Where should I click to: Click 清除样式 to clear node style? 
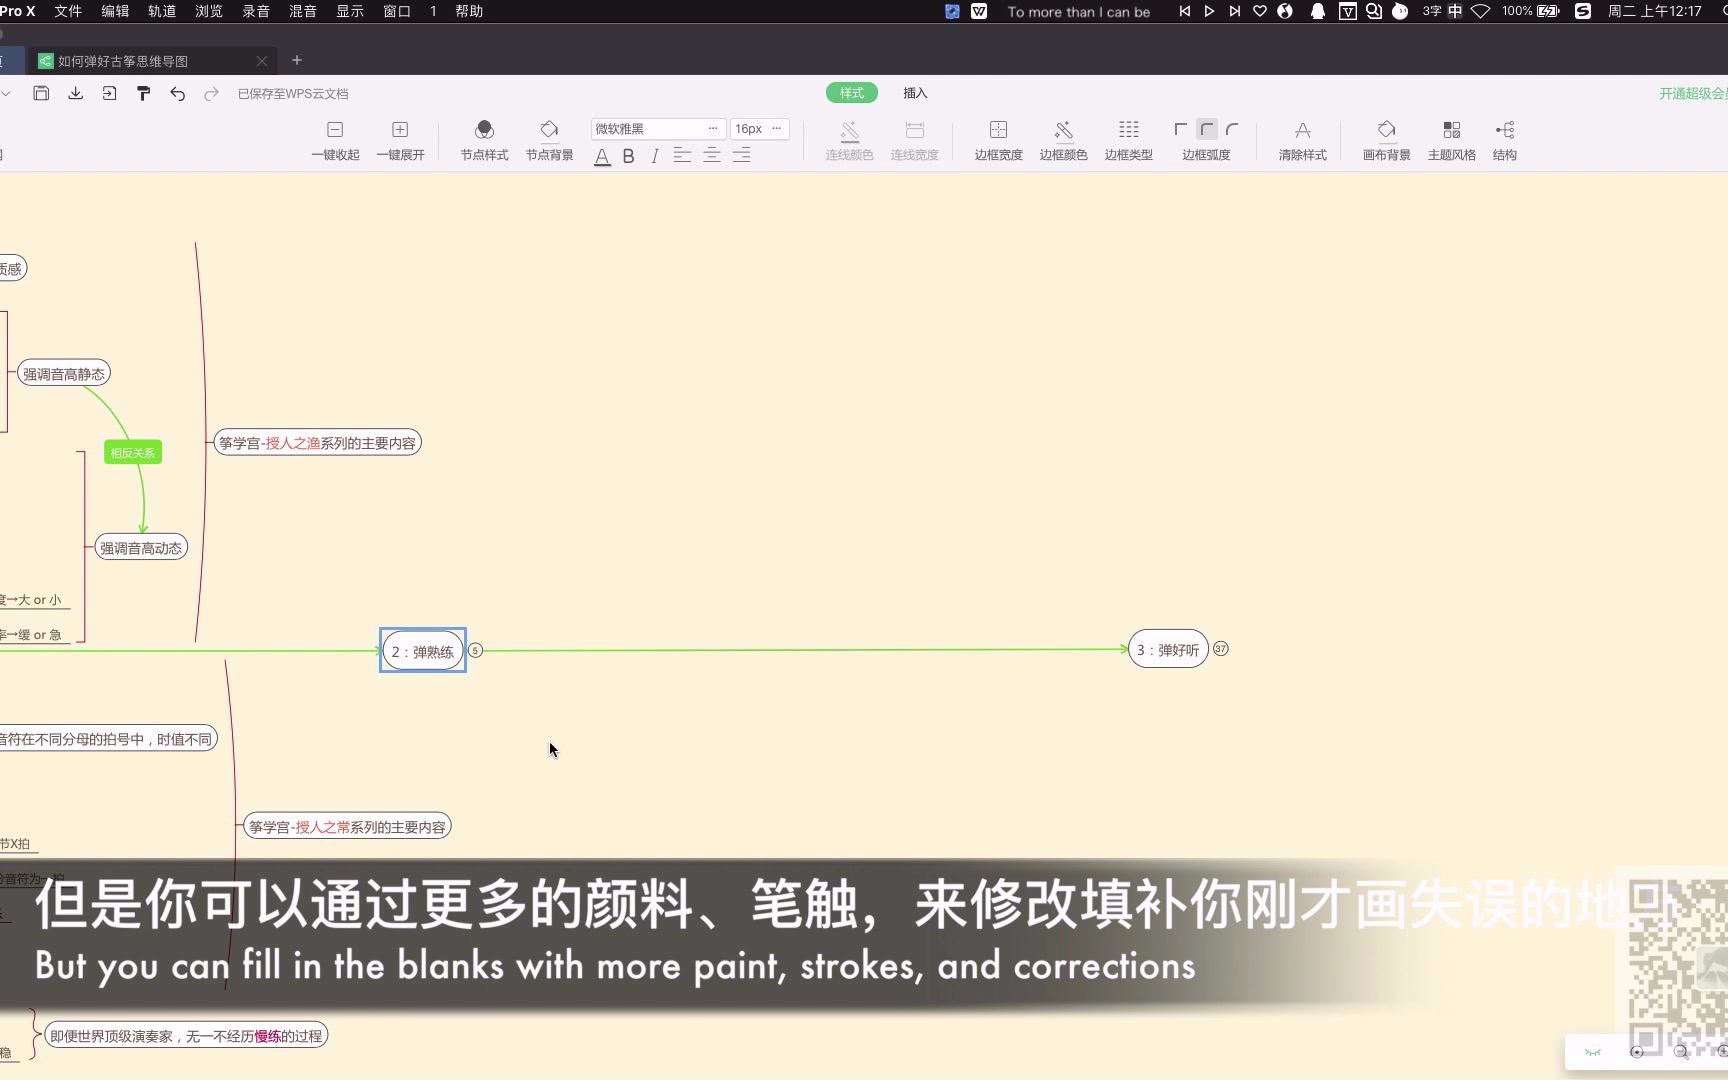pyautogui.click(x=1302, y=140)
